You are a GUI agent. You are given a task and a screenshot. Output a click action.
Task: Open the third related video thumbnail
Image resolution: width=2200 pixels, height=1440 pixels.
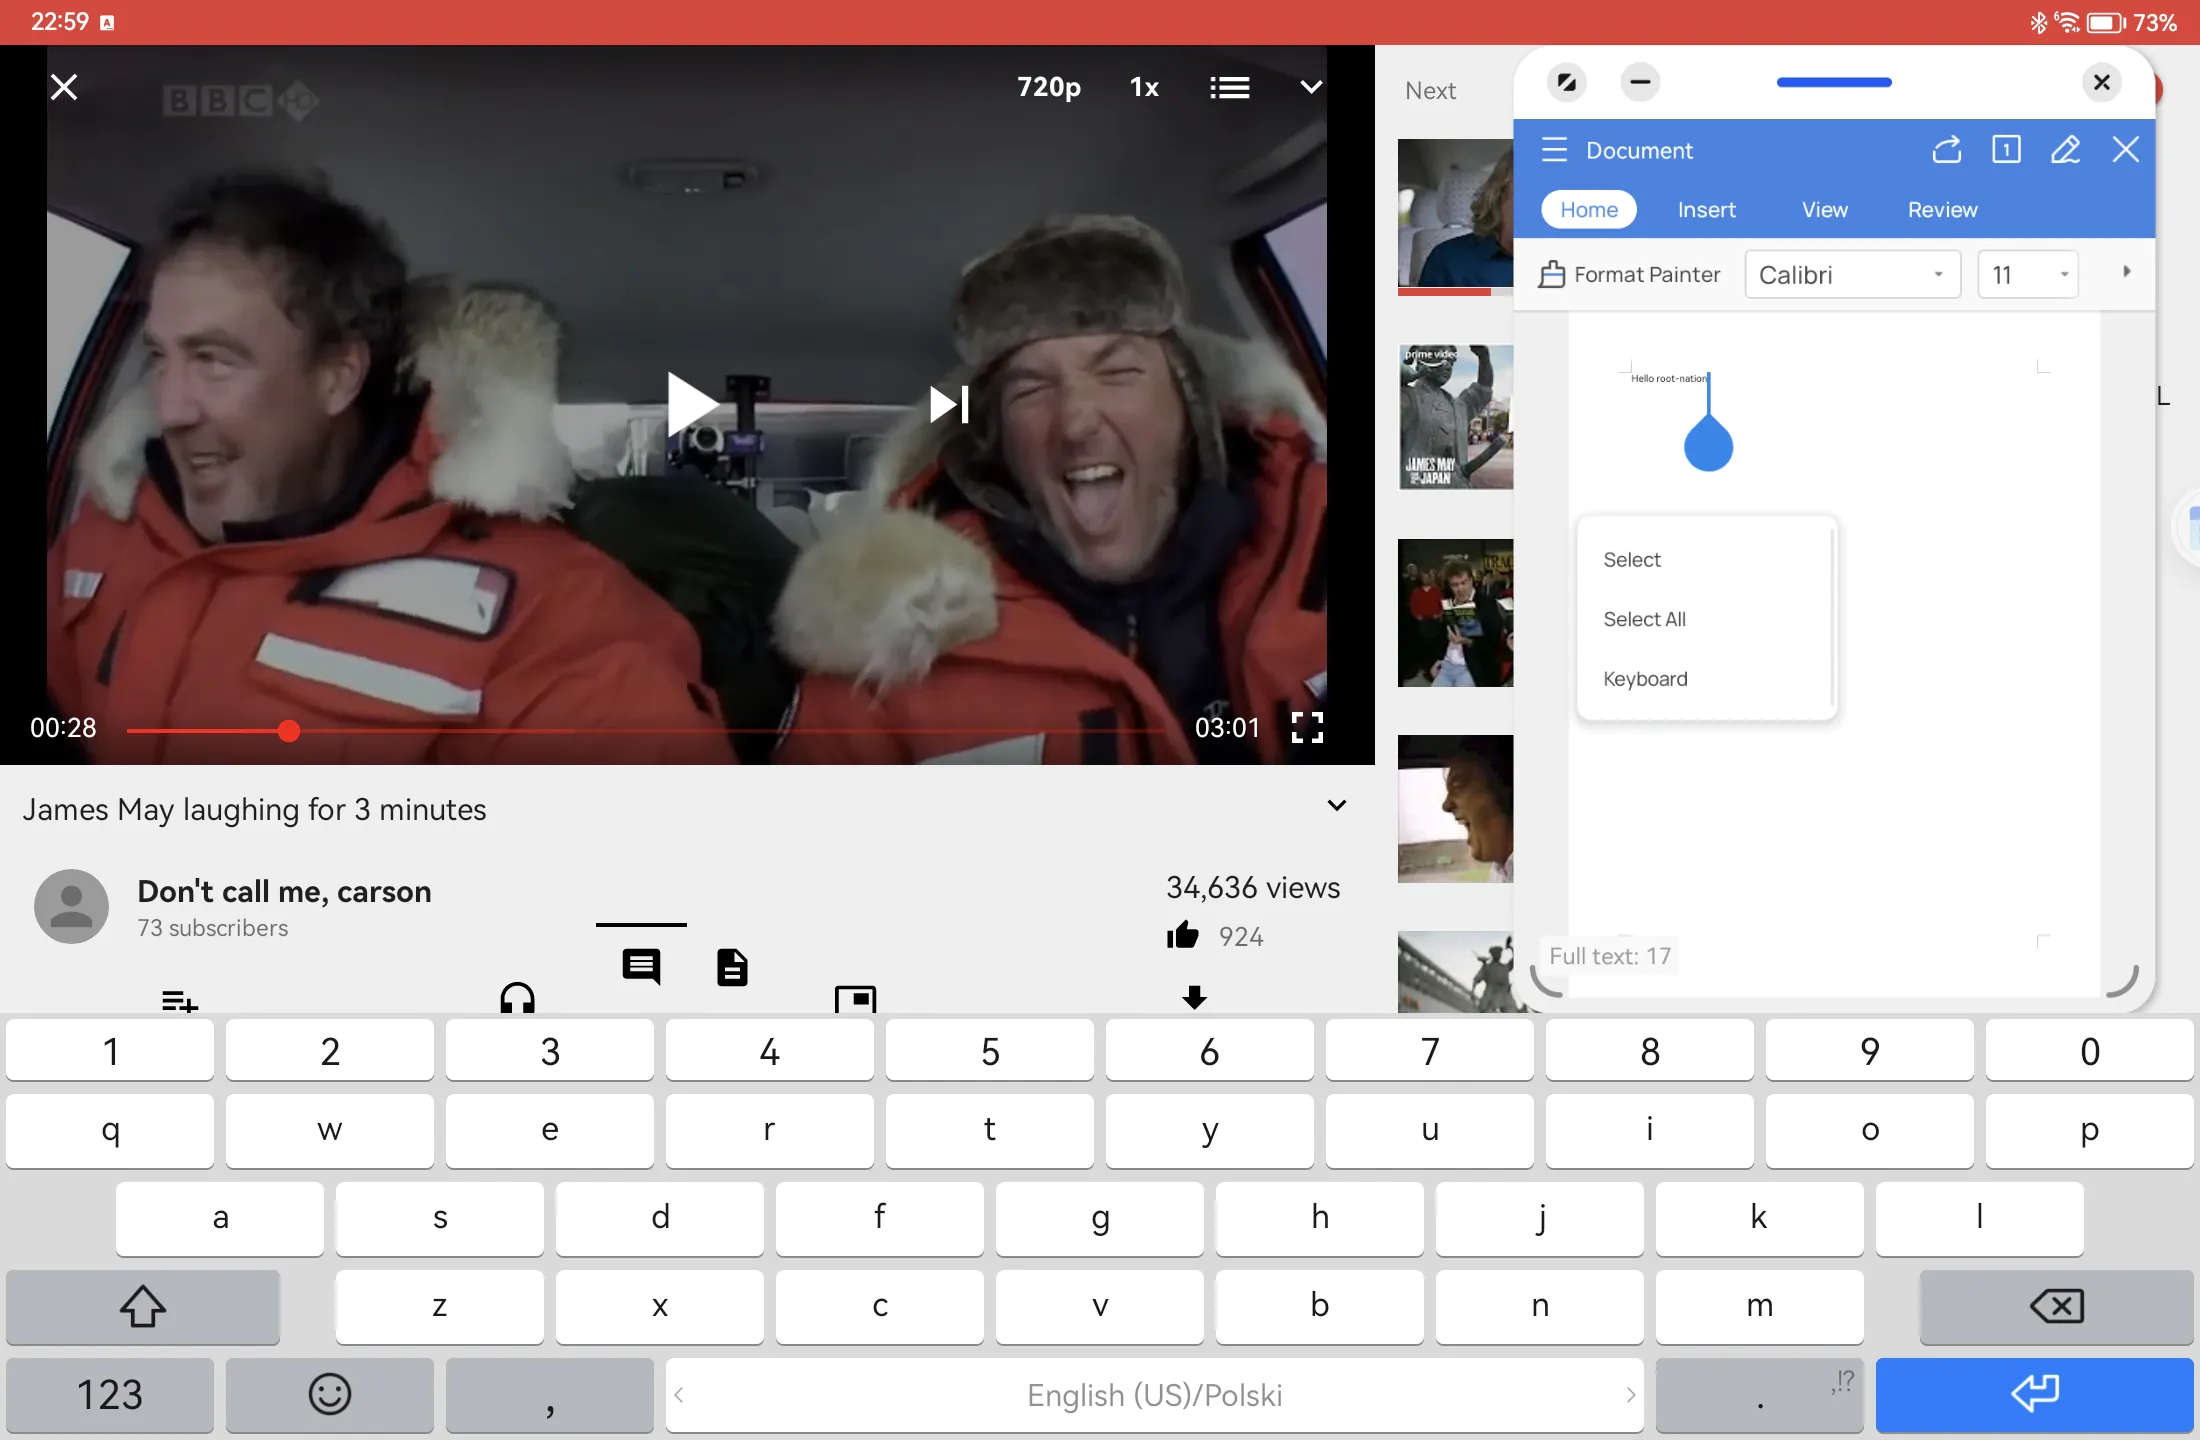pos(1455,613)
